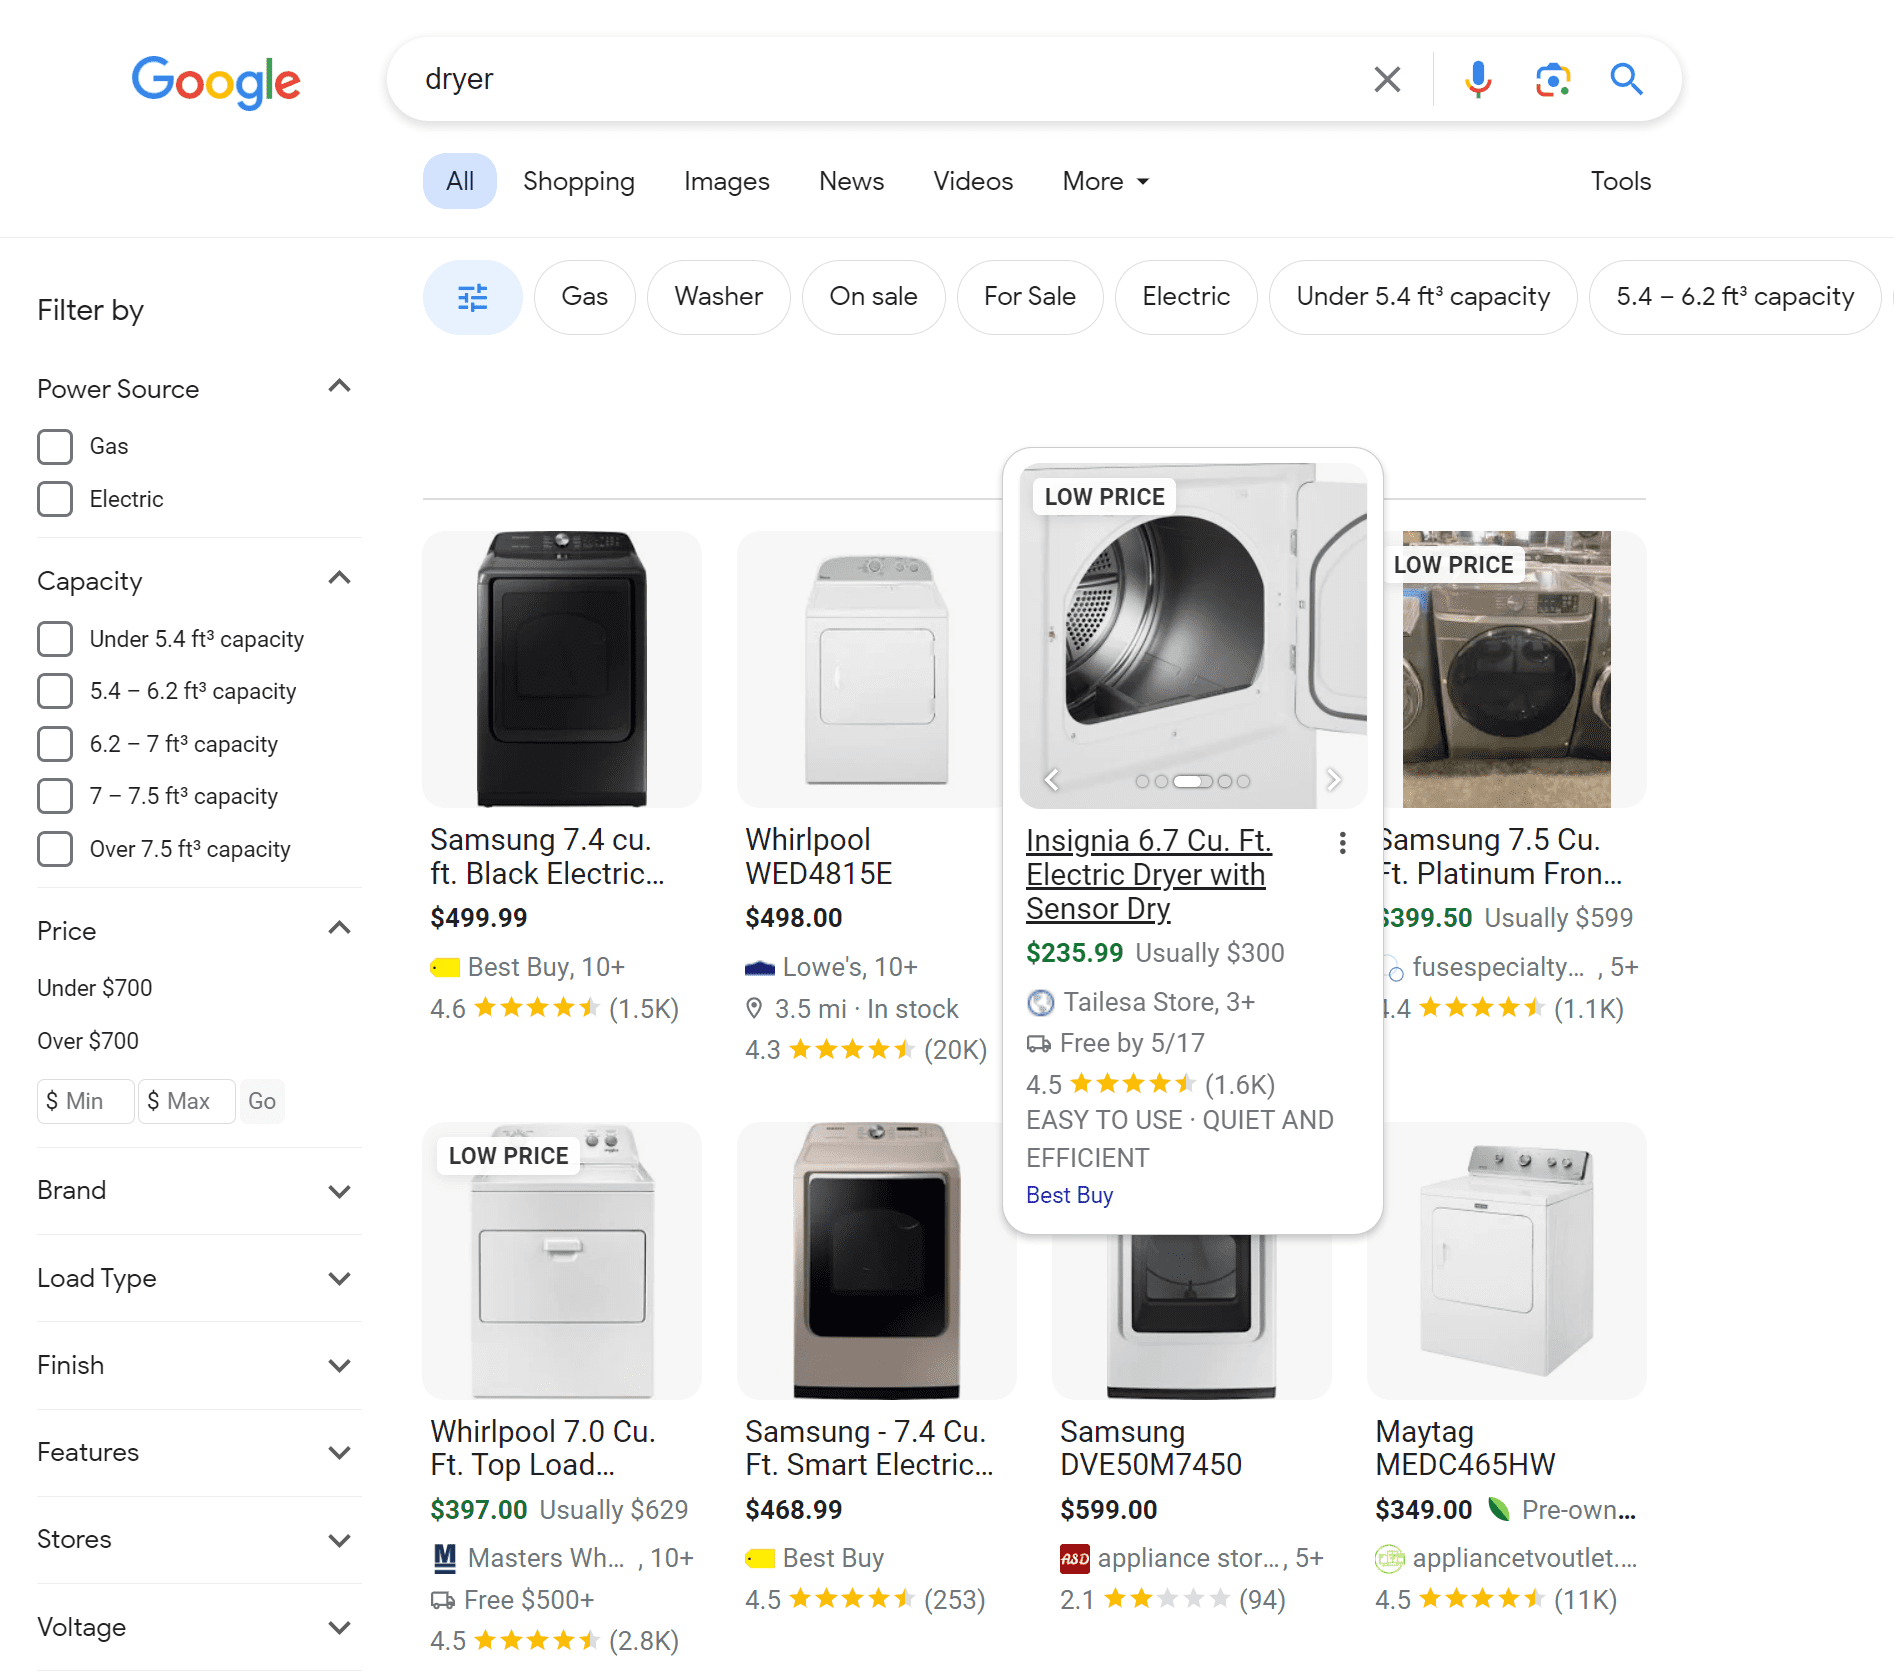Viewport: 1894px width, 1676px height.
Task: Click the search magnifier icon
Action: [x=1626, y=79]
